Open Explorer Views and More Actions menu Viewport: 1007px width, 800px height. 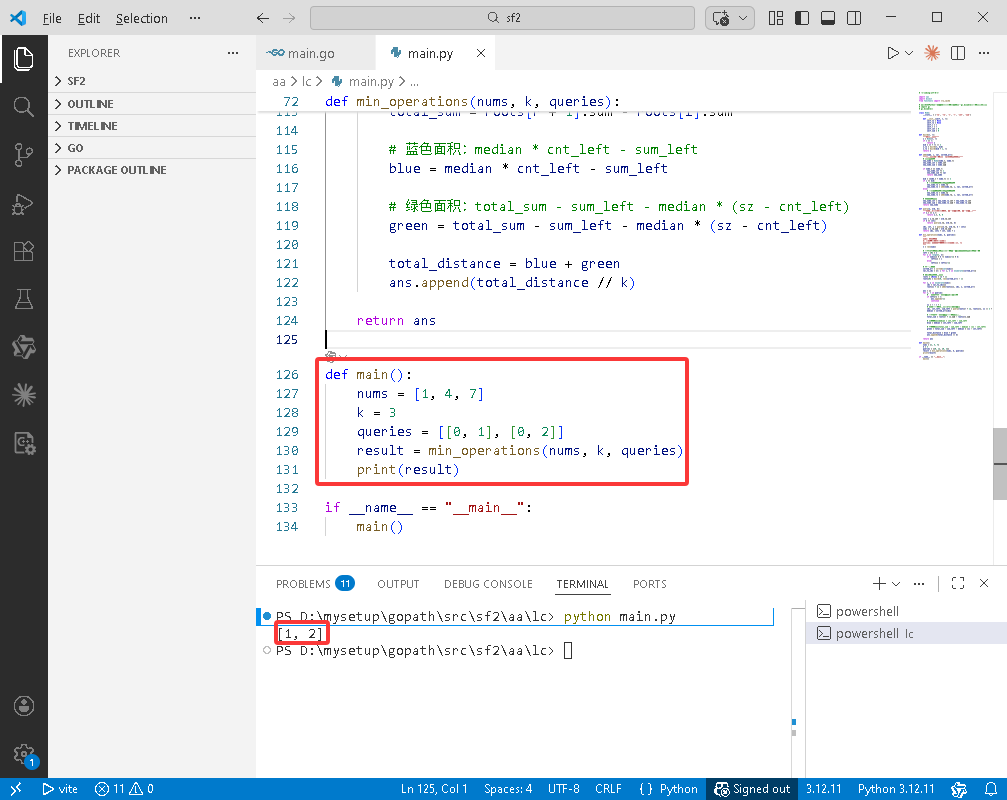[x=233, y=53]
